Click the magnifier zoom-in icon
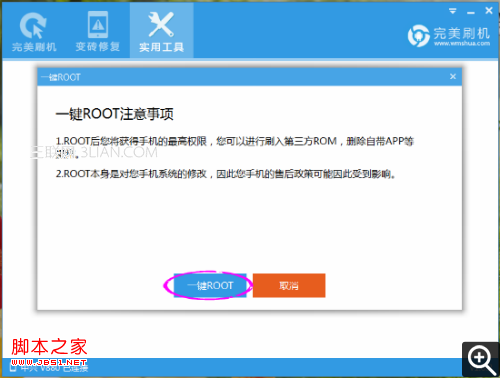500x378 pixels. click(481, 360)
